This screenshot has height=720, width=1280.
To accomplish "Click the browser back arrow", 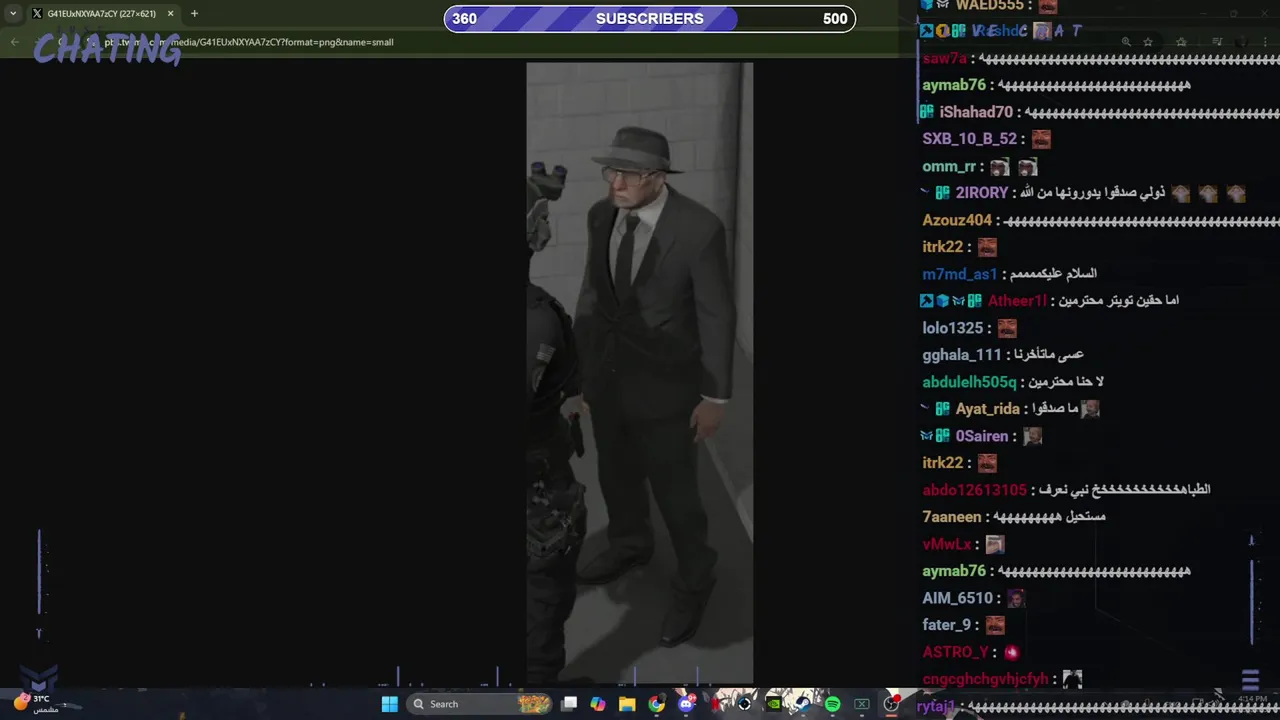I will pos(14,42).
